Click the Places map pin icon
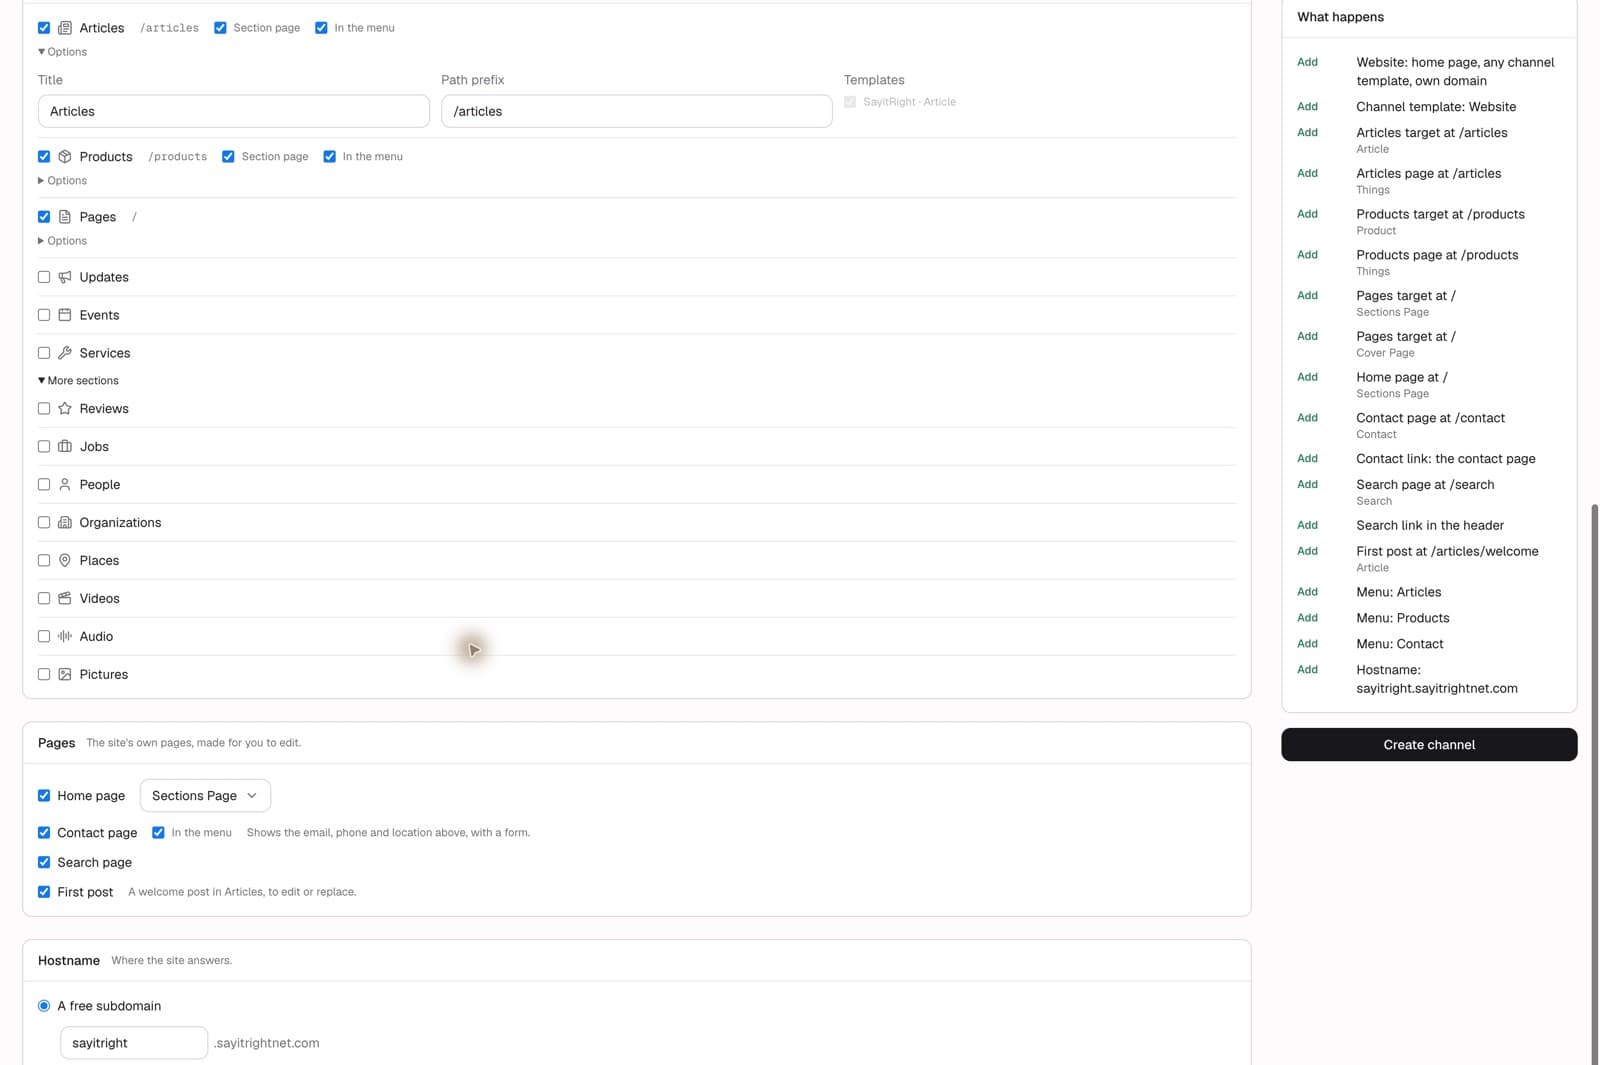The height and width of the screenshot is (1065, 1600). coord(65,561)
